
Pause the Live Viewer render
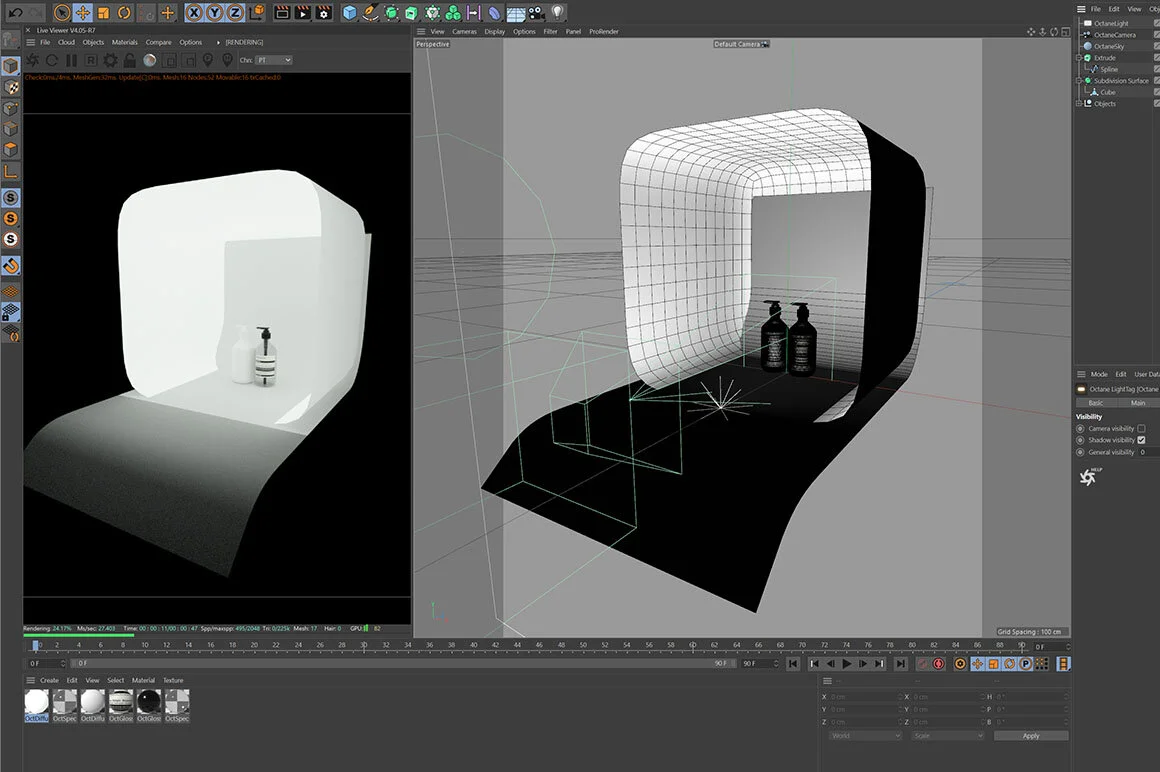click(x=71, y=61)
